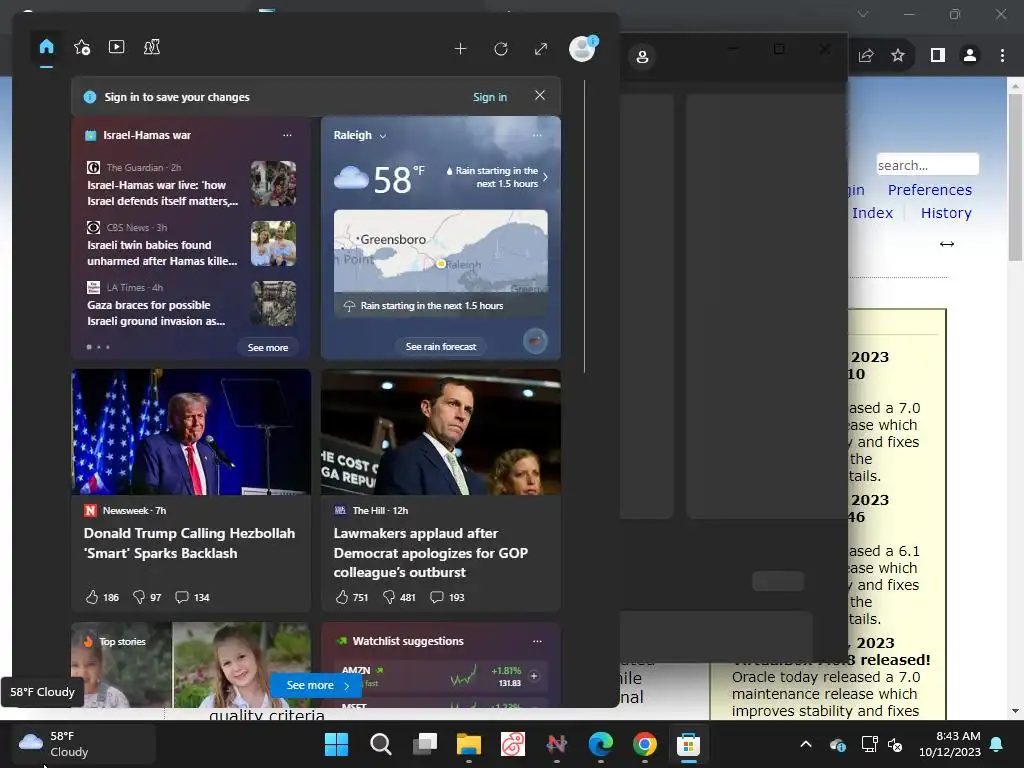Click Chrome share page icon
The width and height of the screenshot is (1024, 768).
[x=866, y=56]
